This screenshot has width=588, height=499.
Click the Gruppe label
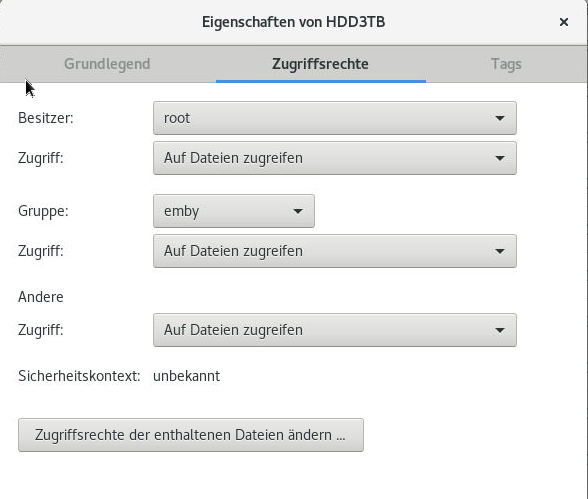(43, 211)
